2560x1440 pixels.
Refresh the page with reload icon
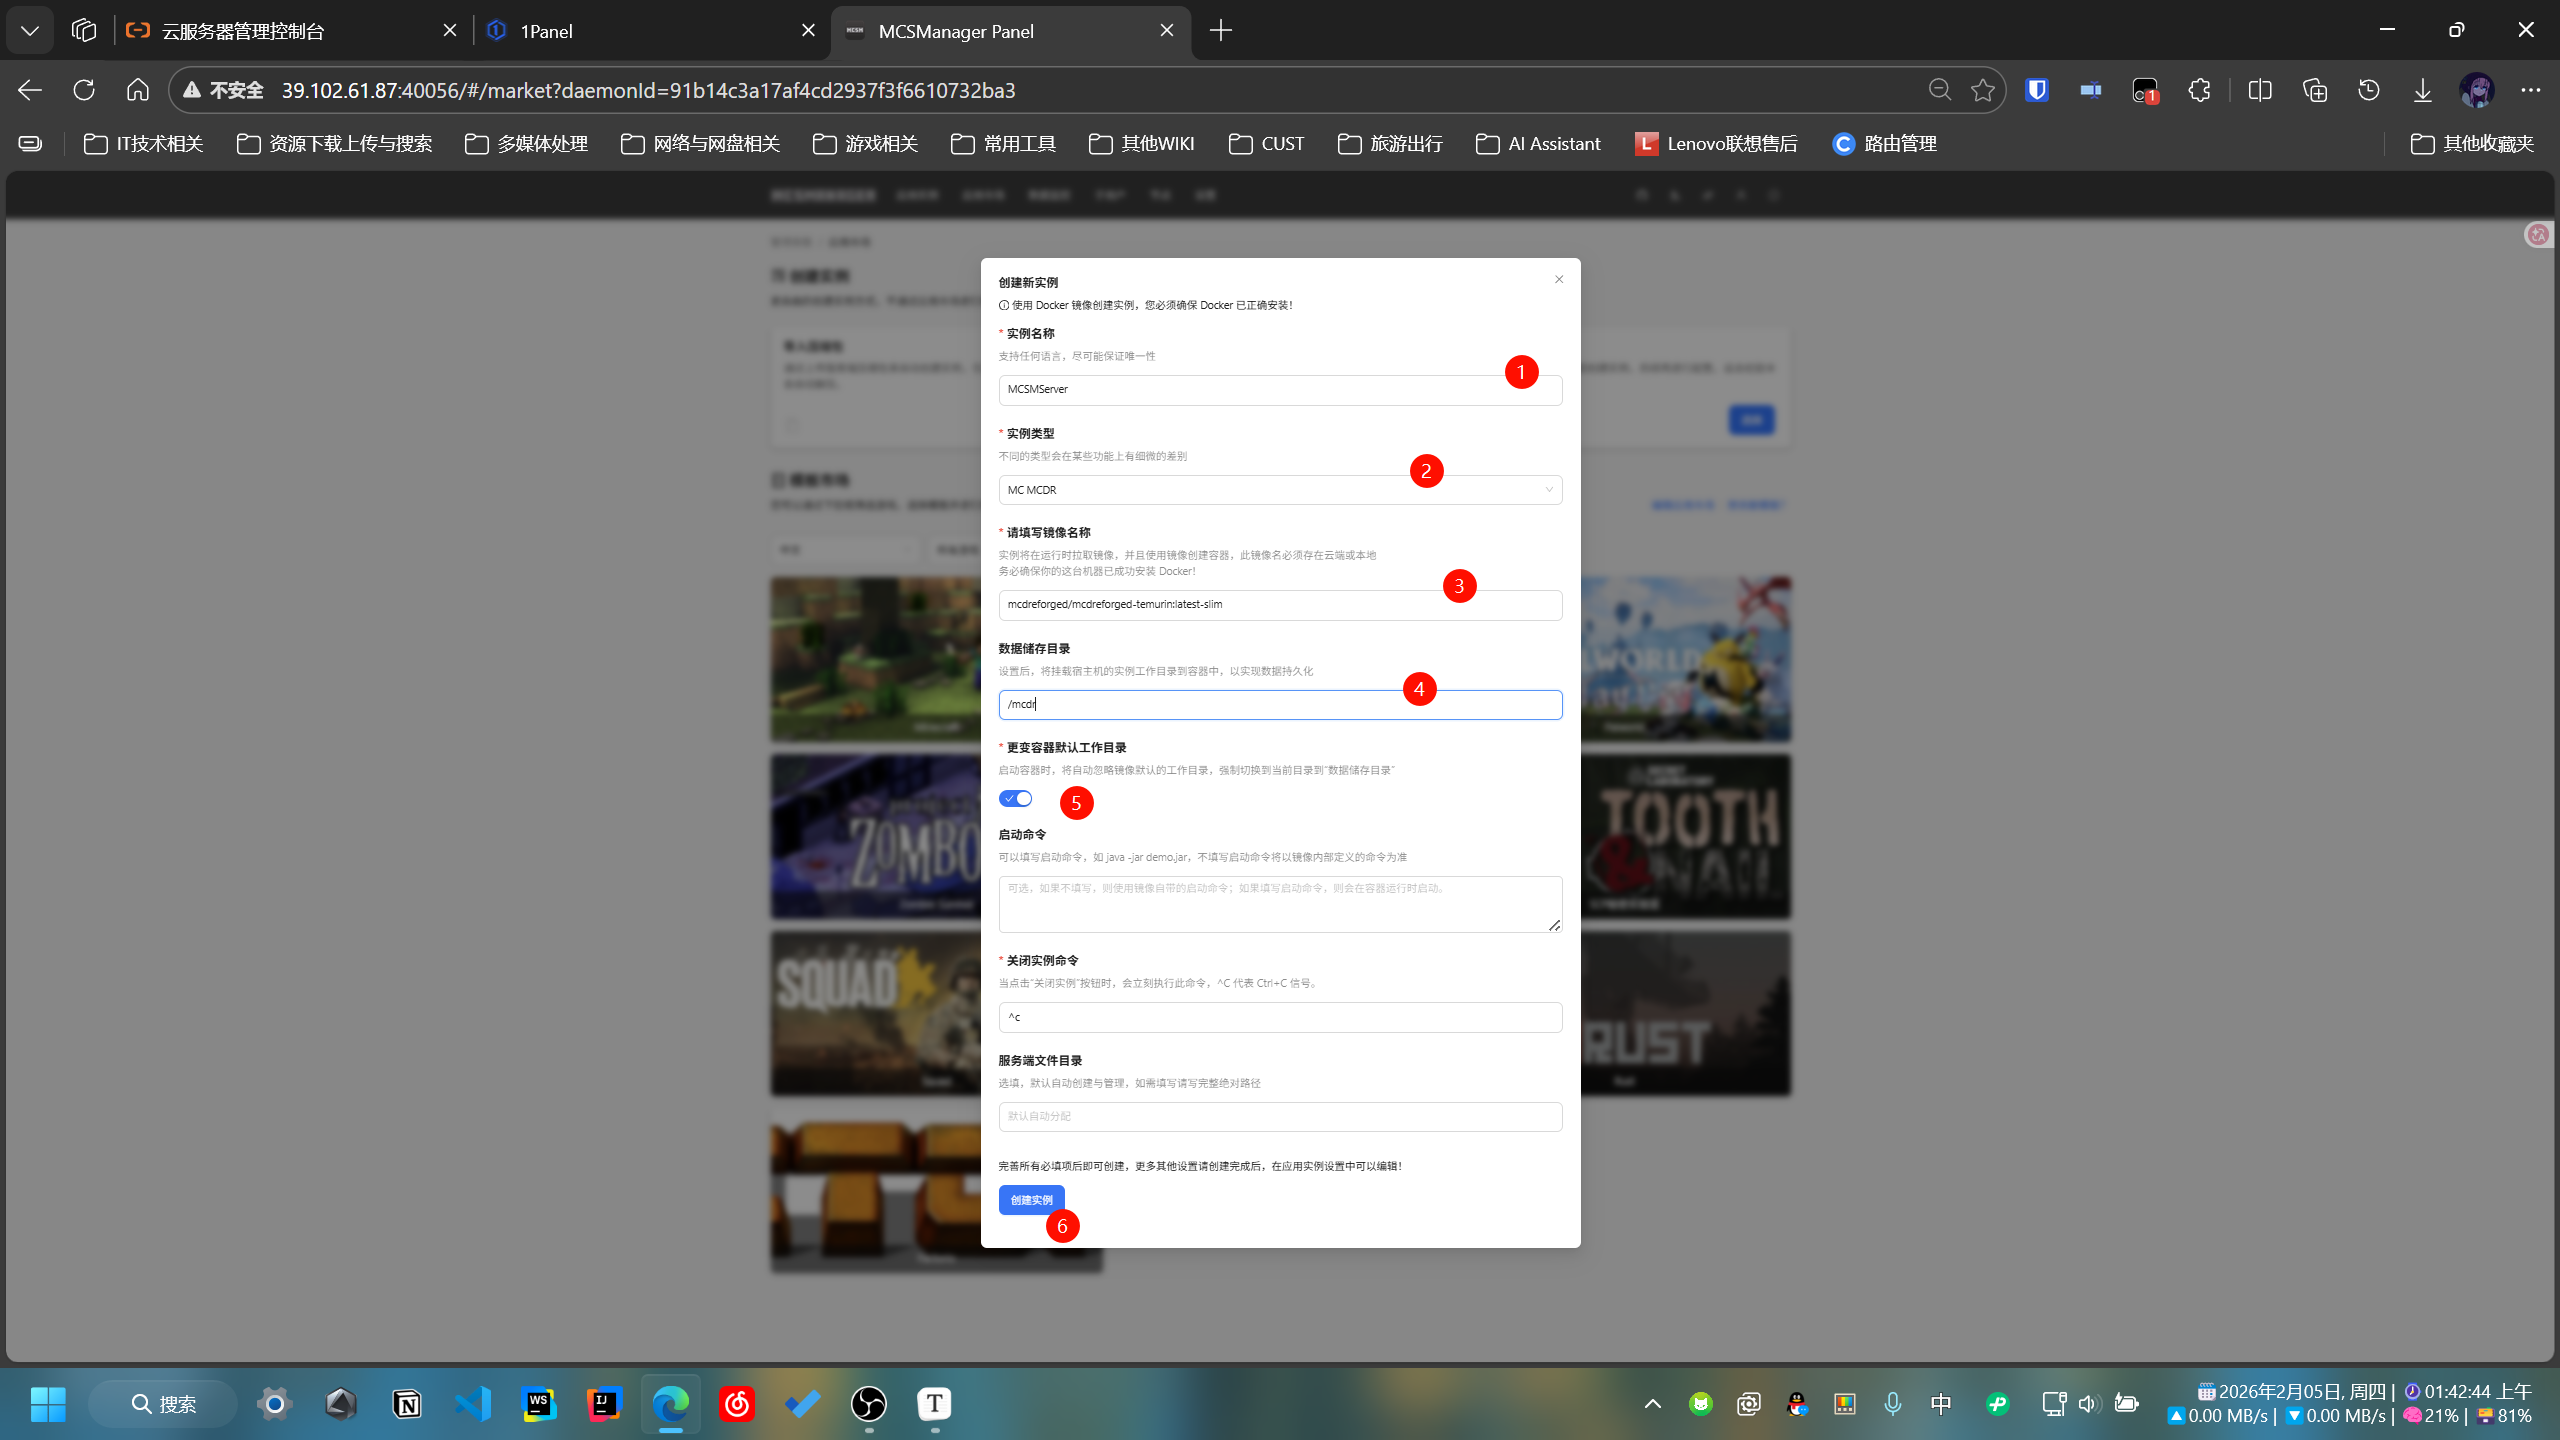(84, 90)
